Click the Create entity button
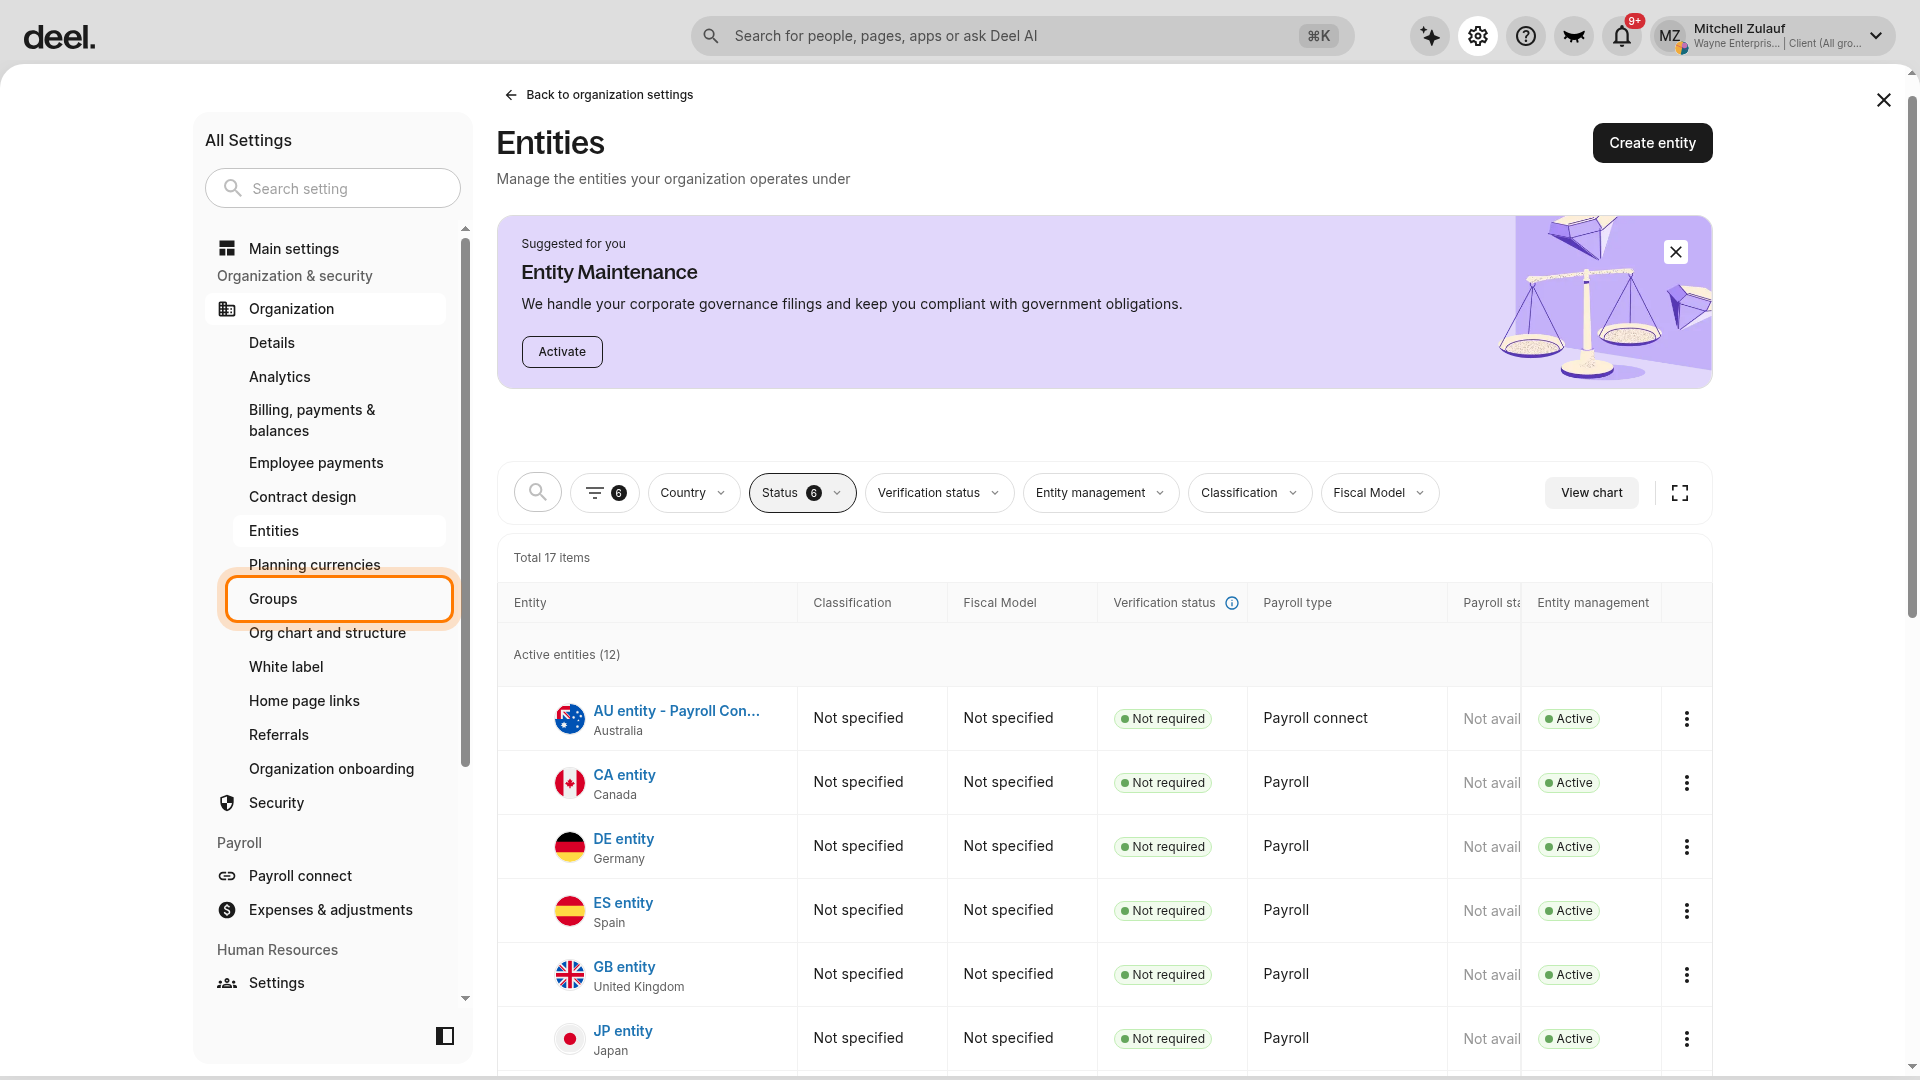Screen dimensions: 1920x1080 click(x=1652, y=143)
